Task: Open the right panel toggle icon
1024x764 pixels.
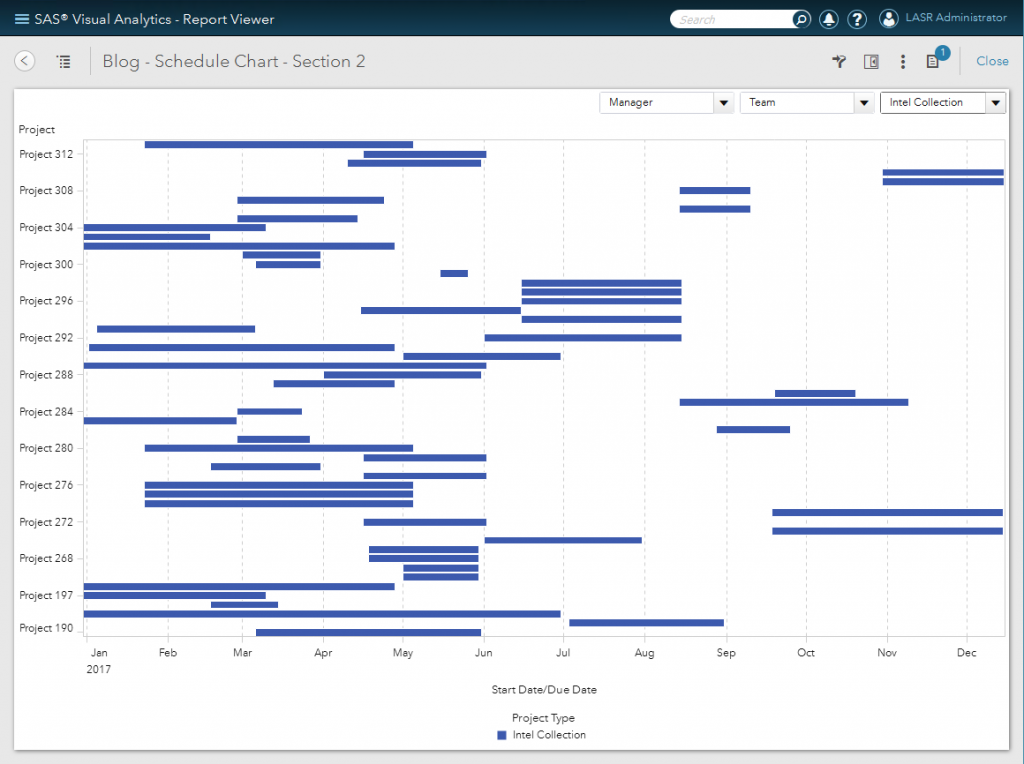Action: pos(871,61)
